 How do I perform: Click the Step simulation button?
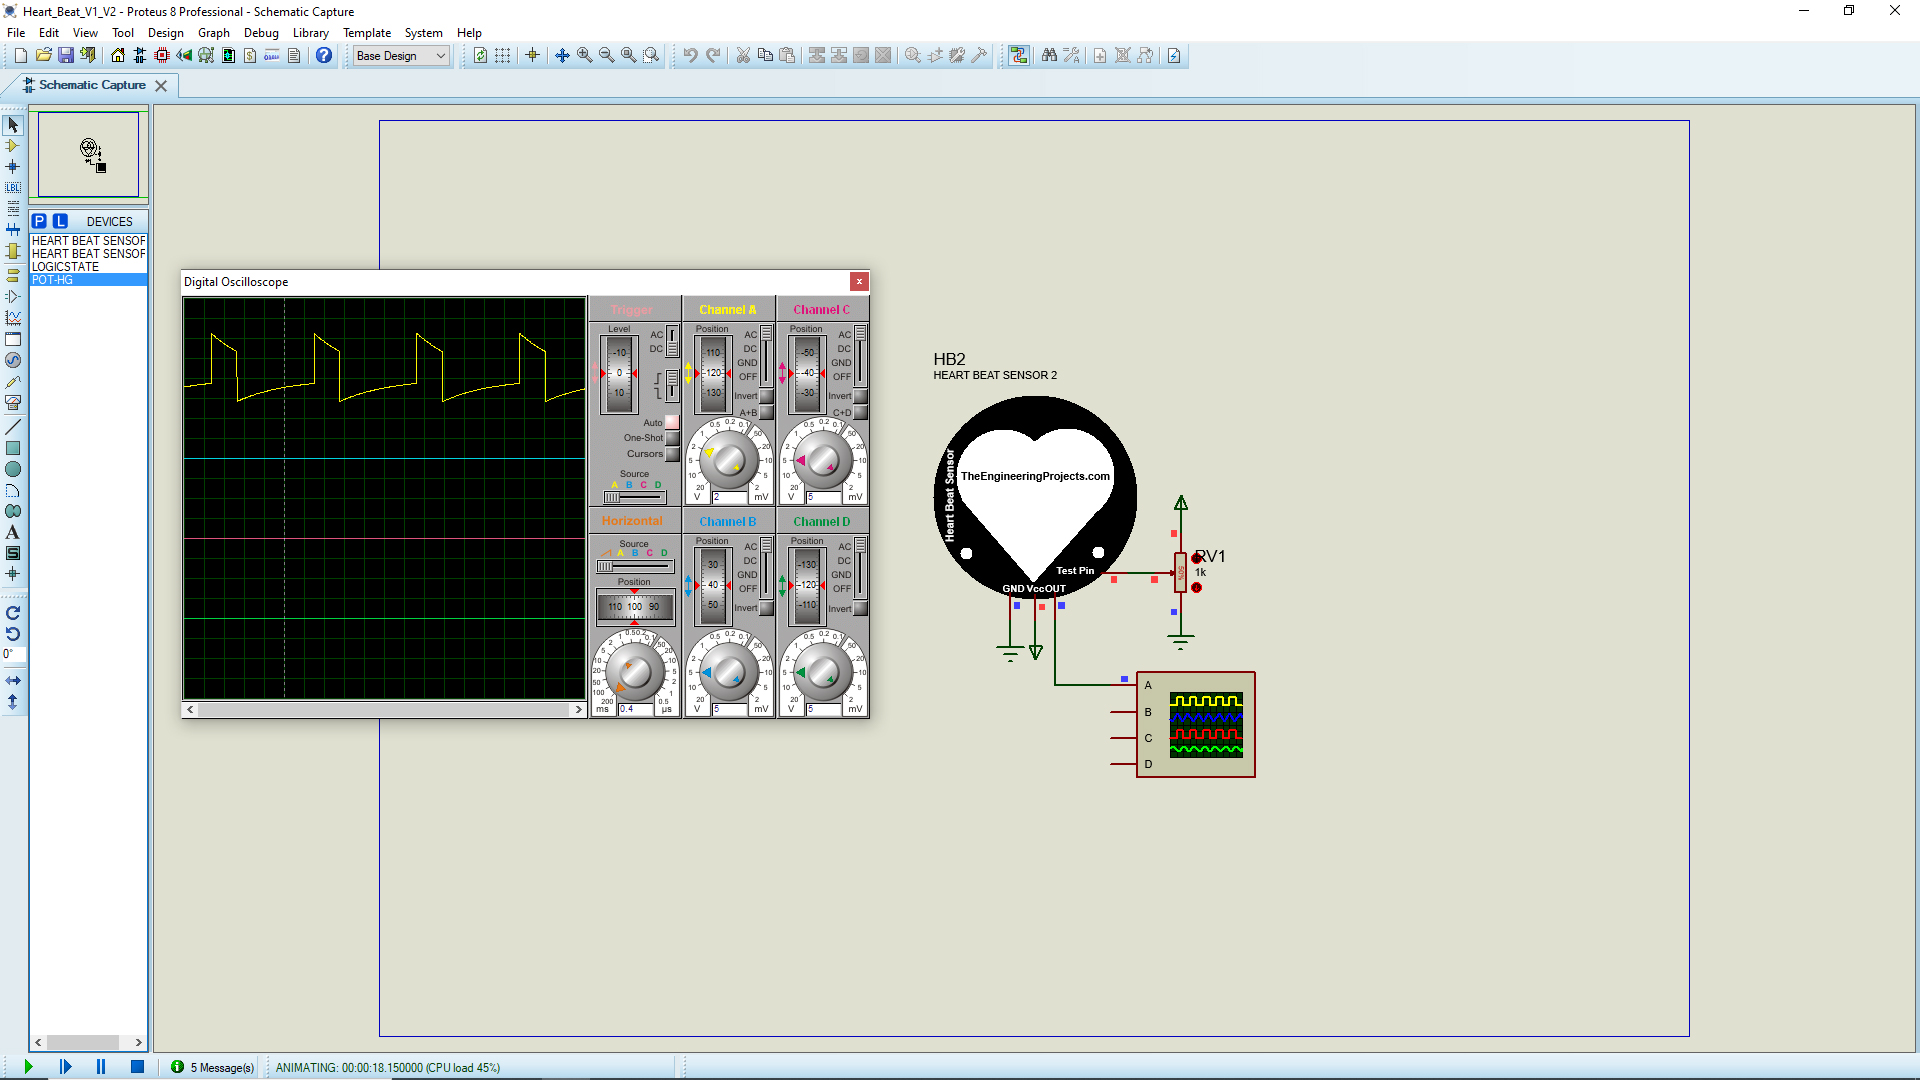click(65, 1067)
